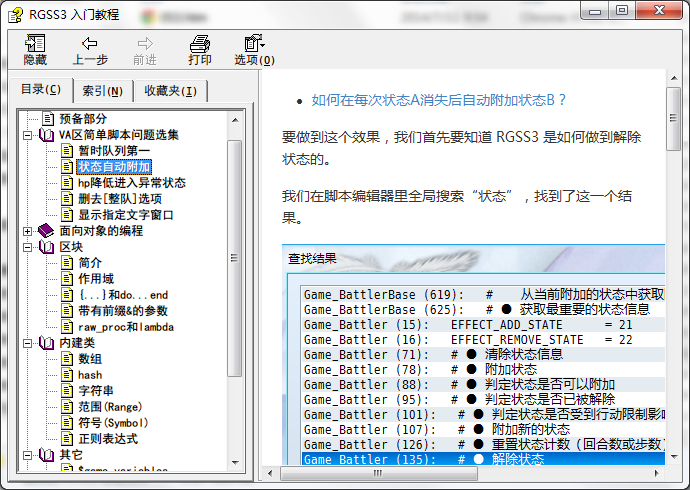Screen dimensions: 690x490
Task: Expand the 面向对象的编程 tree node
Action: pos(27,231)
